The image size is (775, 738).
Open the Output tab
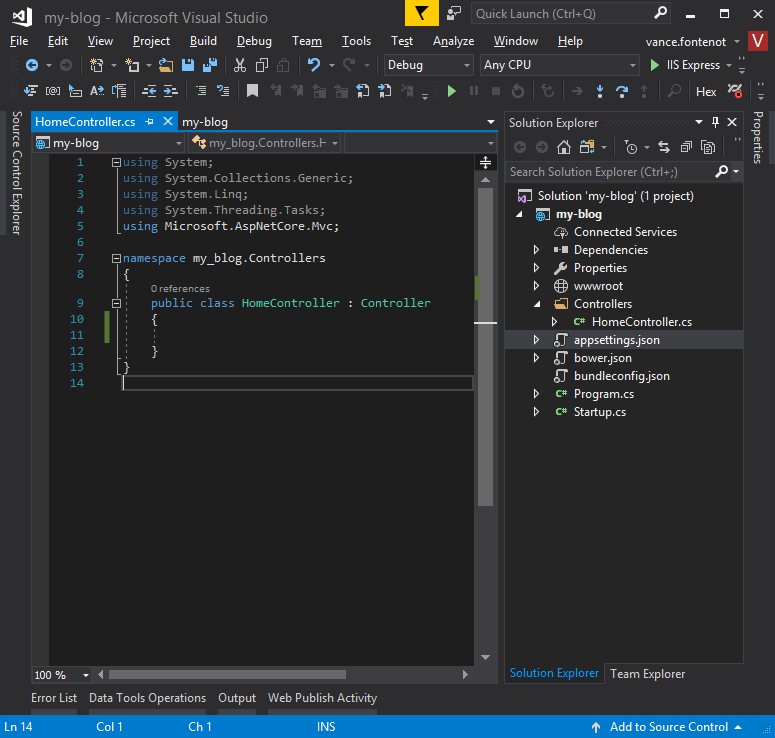point(237,698)
